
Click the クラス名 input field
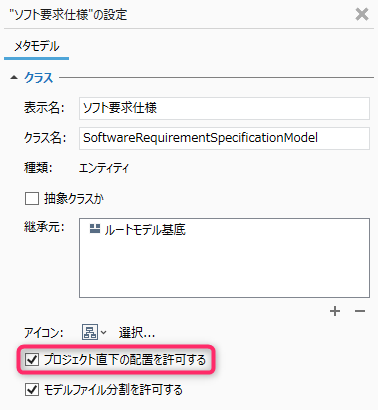click(224, 138)
